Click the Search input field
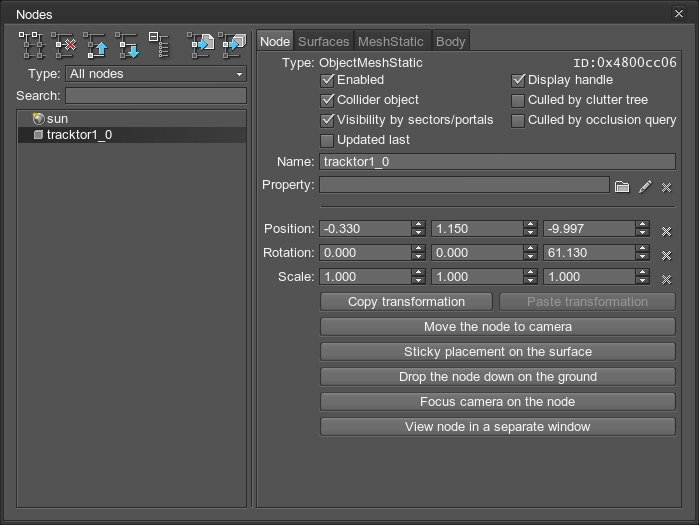 pos(155,96)
